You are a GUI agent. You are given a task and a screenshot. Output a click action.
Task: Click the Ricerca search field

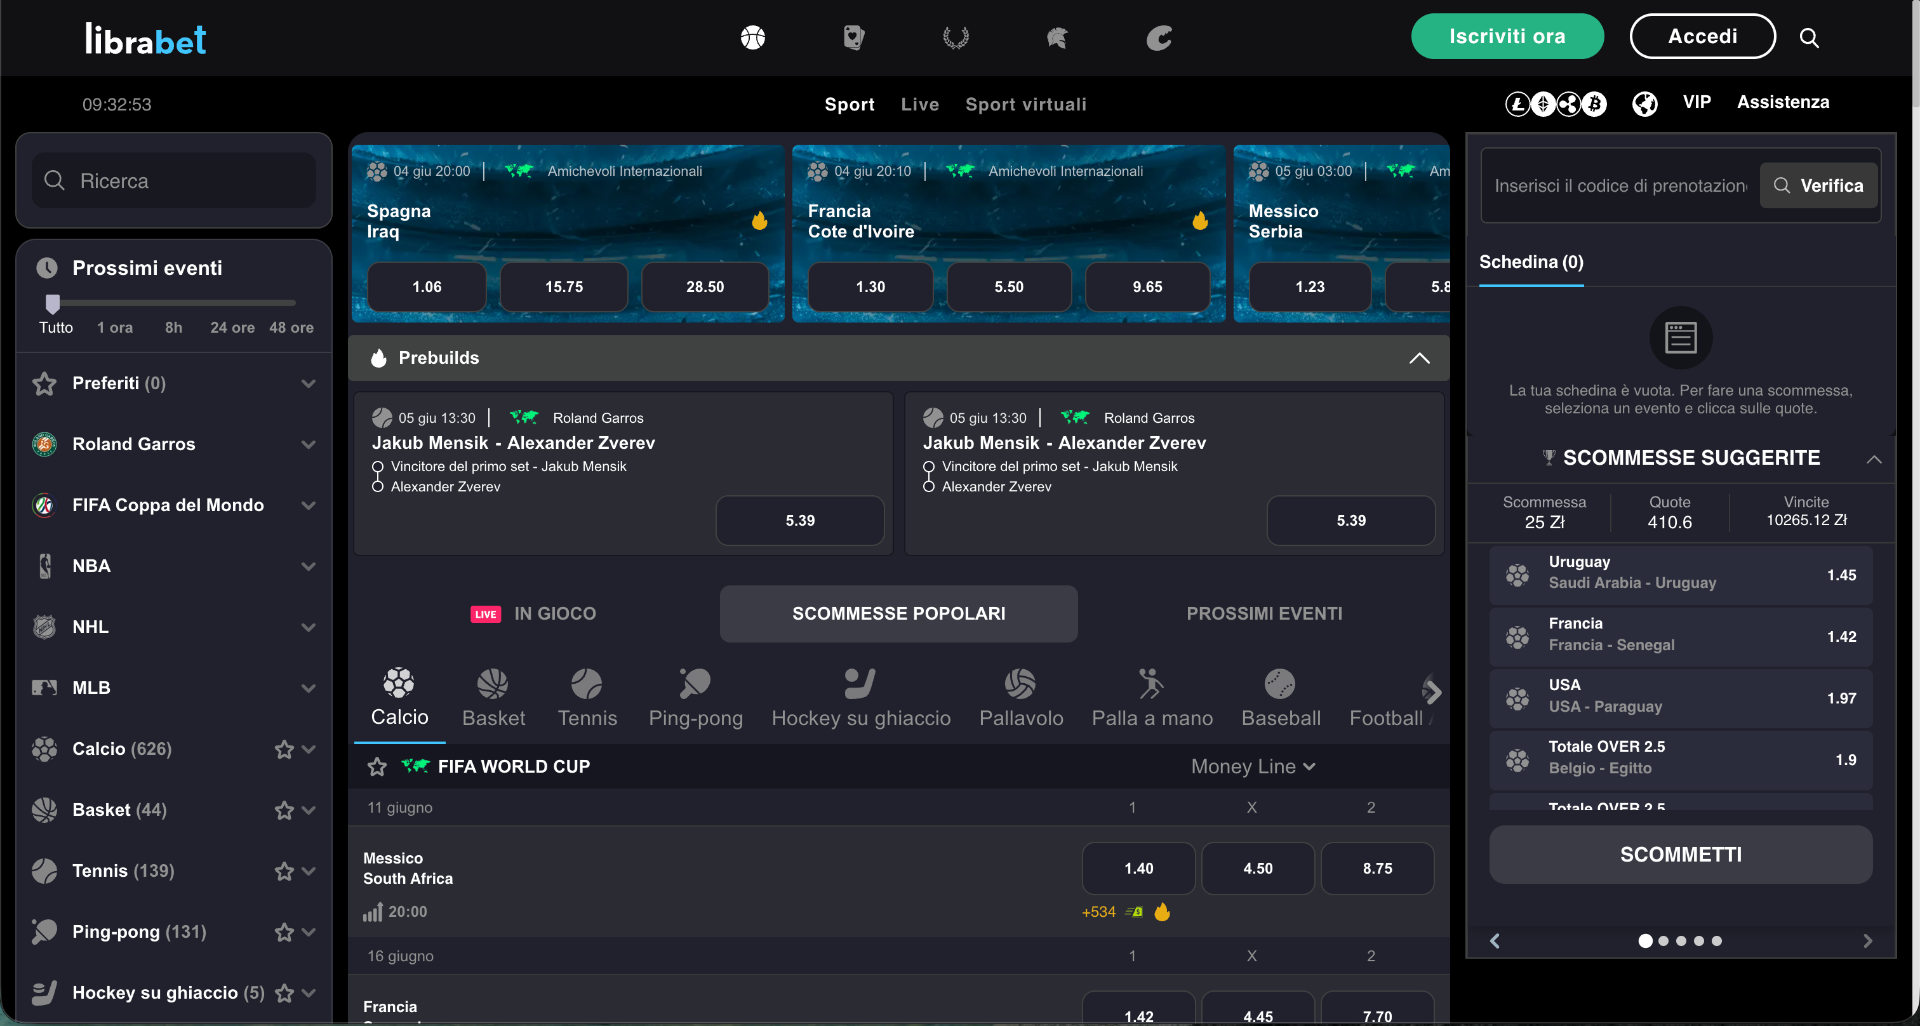pos(174,181)
